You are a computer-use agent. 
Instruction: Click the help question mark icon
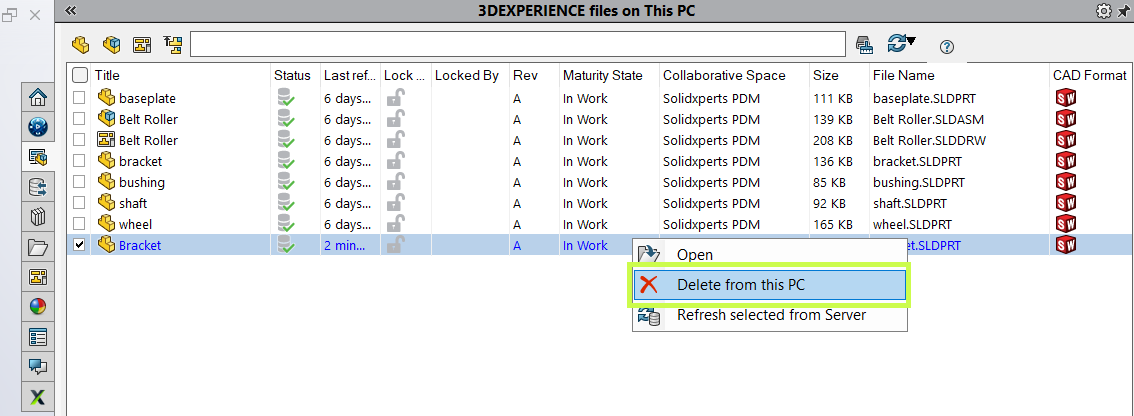pyautogui.click(x=947, y=47)
